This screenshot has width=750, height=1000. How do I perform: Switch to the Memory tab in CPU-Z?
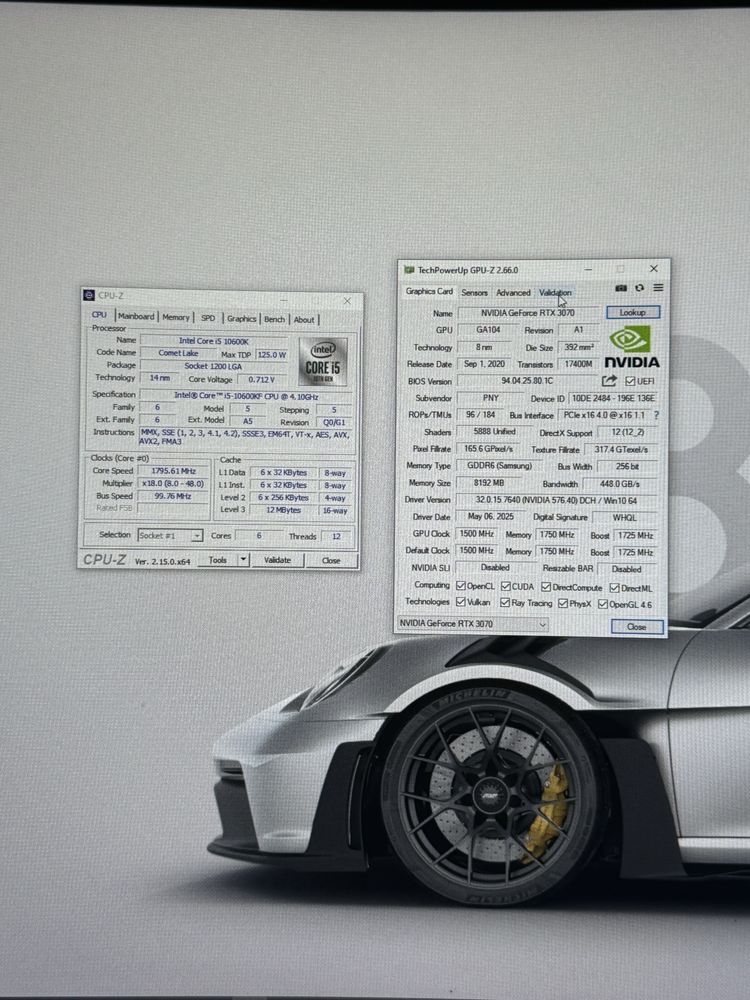coord(175,317)
